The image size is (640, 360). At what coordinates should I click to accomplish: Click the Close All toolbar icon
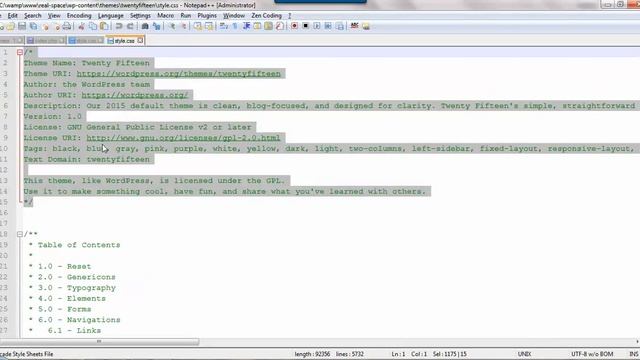pos(57,26)
